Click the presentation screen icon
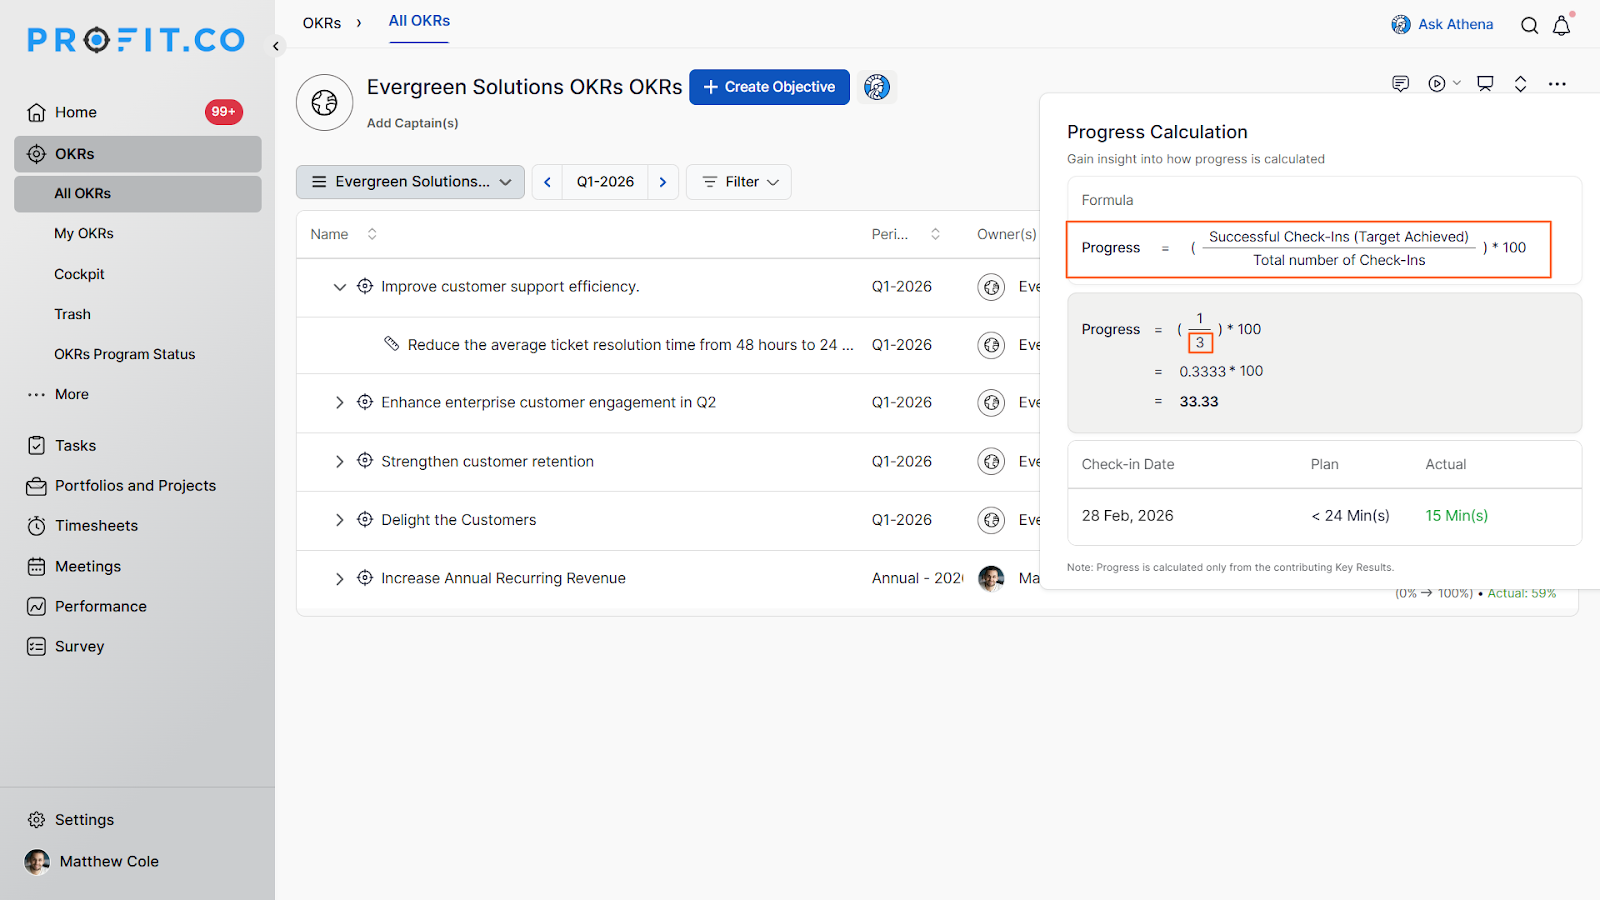 [1485, 84]
